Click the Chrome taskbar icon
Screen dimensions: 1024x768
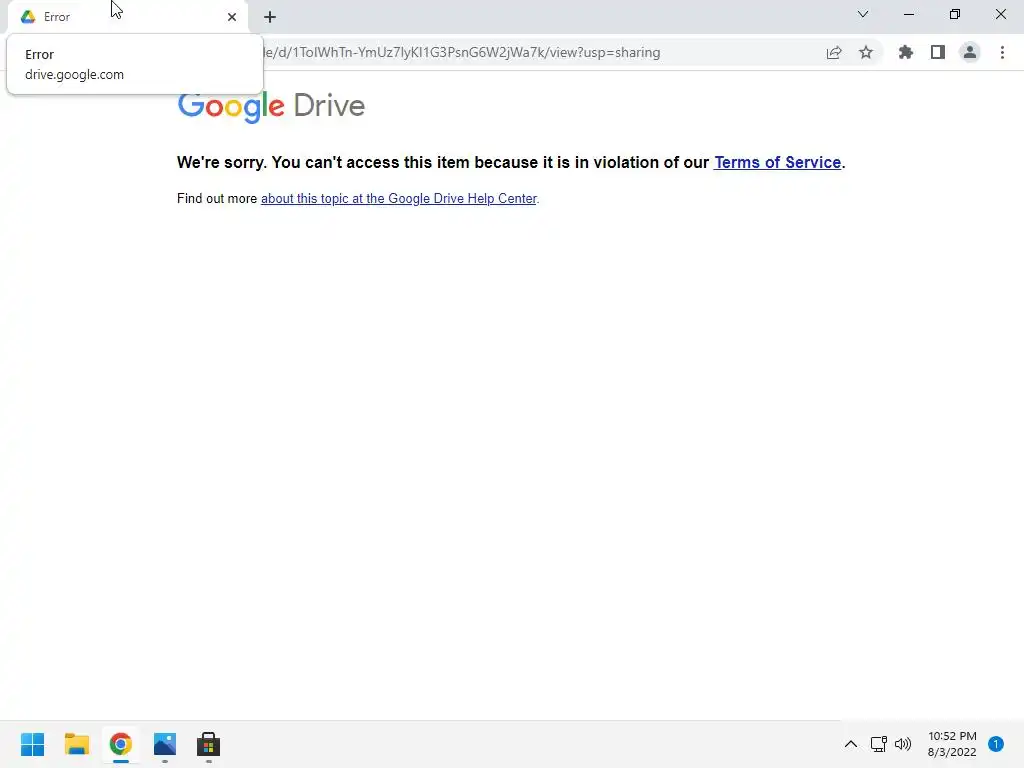121,744
